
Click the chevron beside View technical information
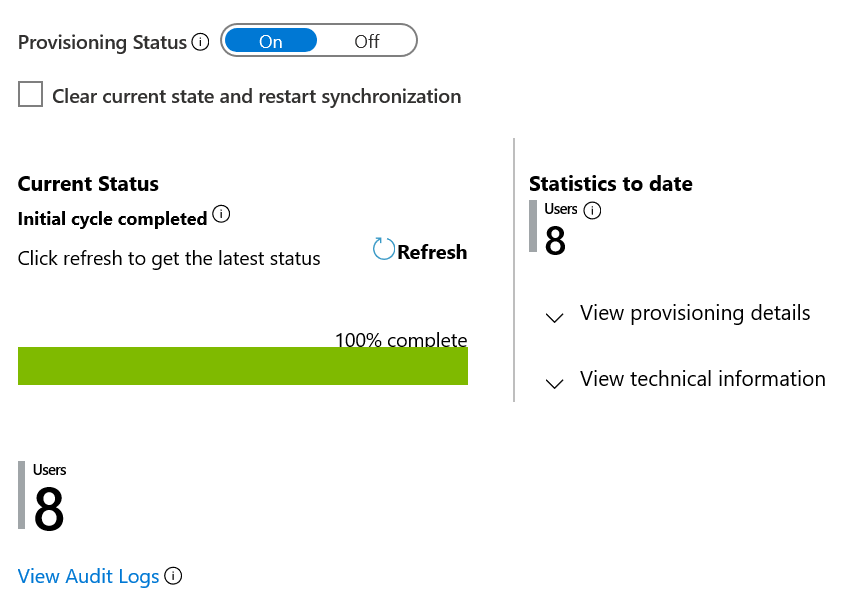tap(554, 384)
